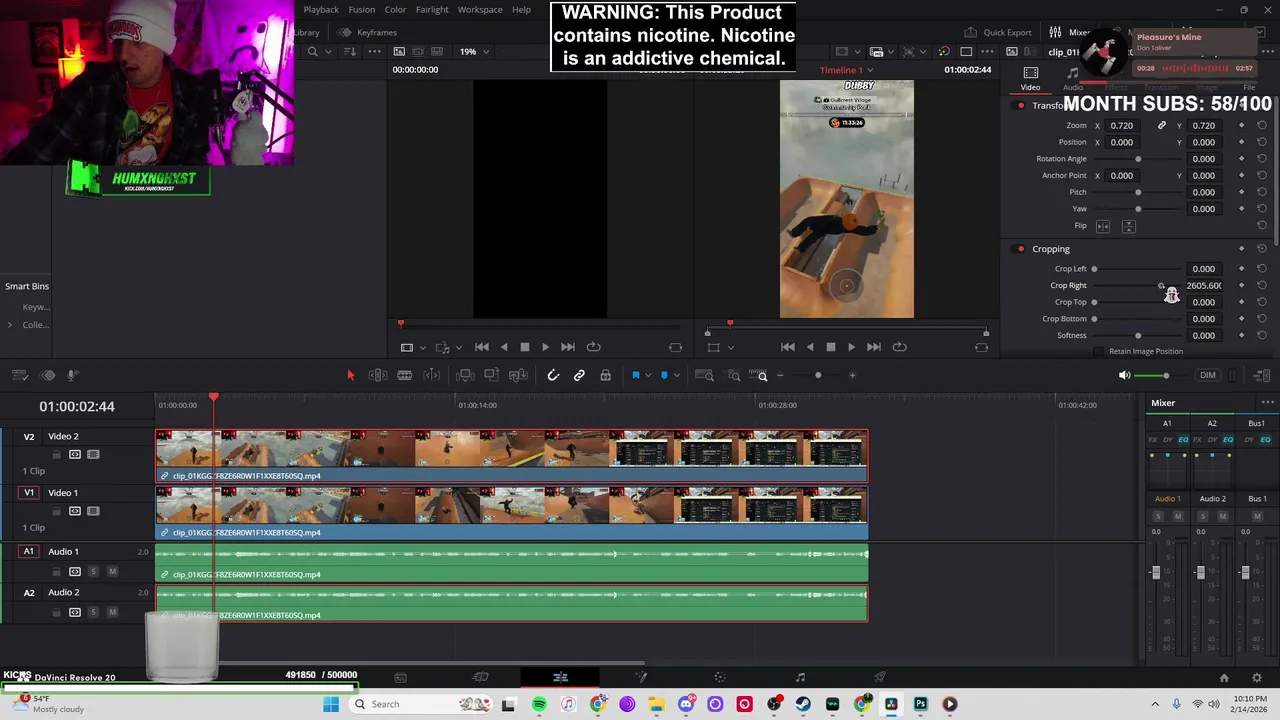Open timeline view options icon
1280x720 pixels.
19,375
